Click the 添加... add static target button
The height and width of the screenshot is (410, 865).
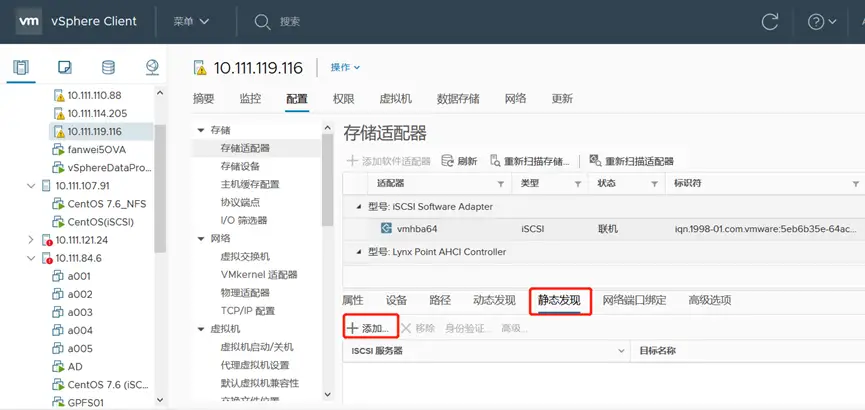click(371, 328)
